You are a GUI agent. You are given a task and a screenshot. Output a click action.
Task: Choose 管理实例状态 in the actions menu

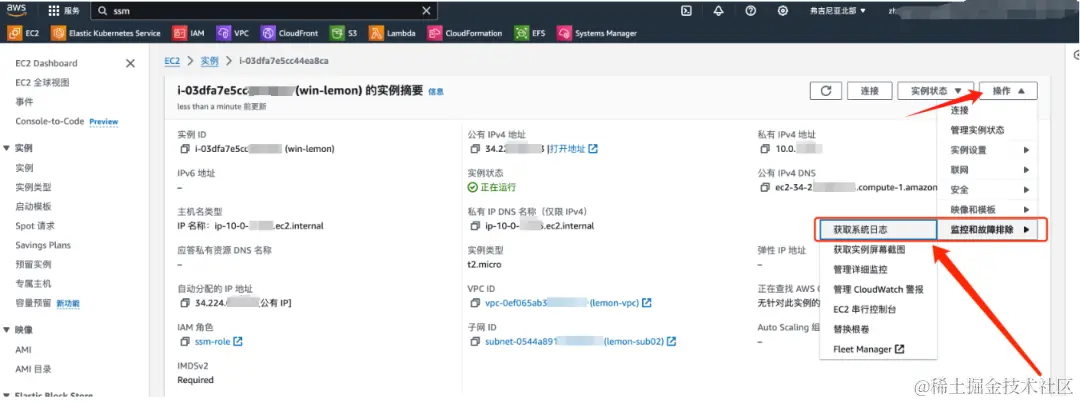(x=989, y=130)
